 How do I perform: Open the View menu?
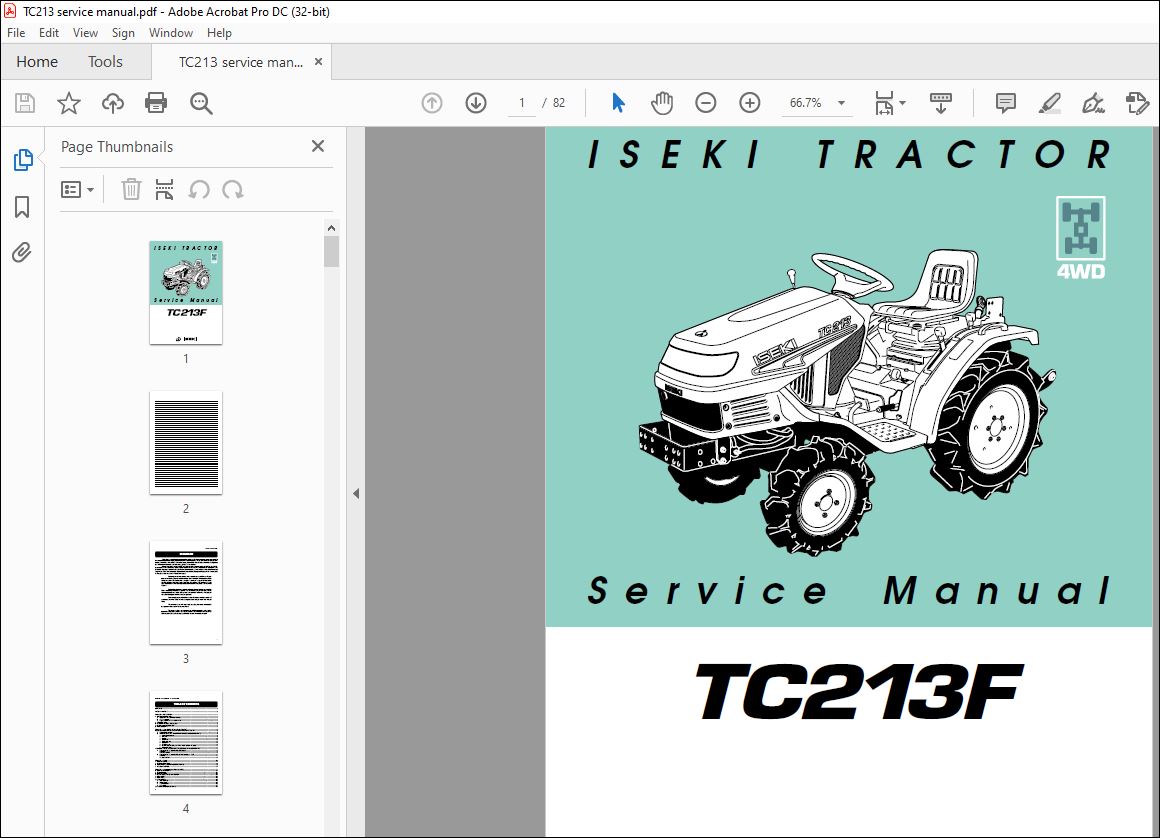tap(85, 33)
